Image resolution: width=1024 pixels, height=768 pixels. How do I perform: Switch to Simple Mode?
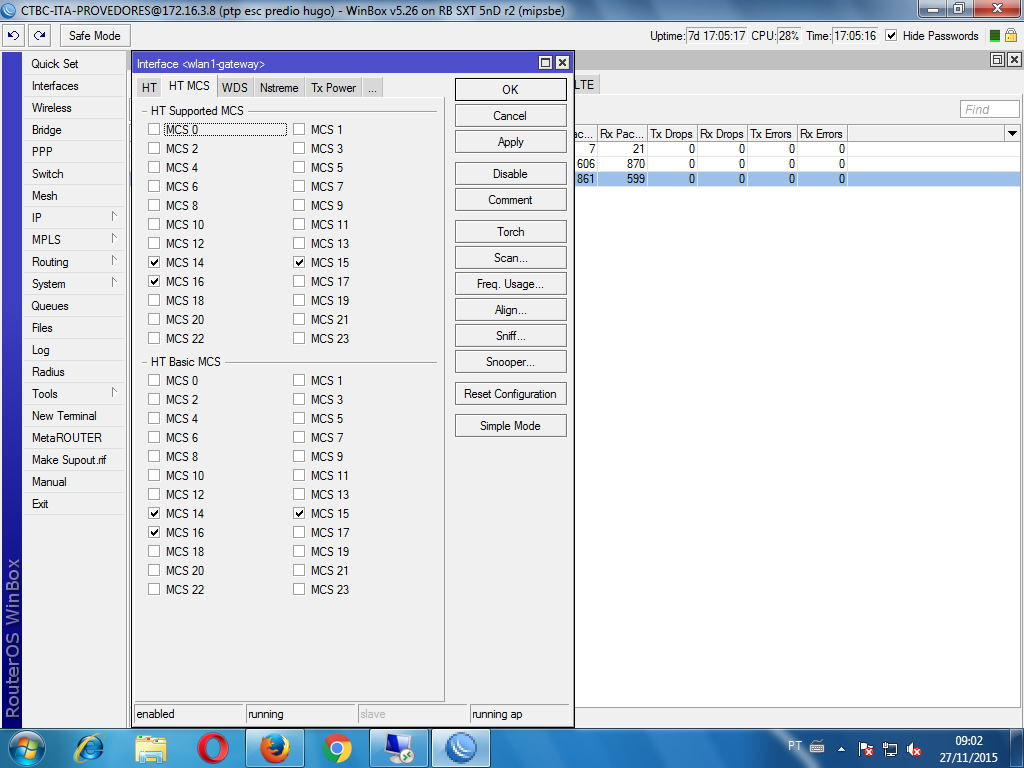[x=511, y=426]
